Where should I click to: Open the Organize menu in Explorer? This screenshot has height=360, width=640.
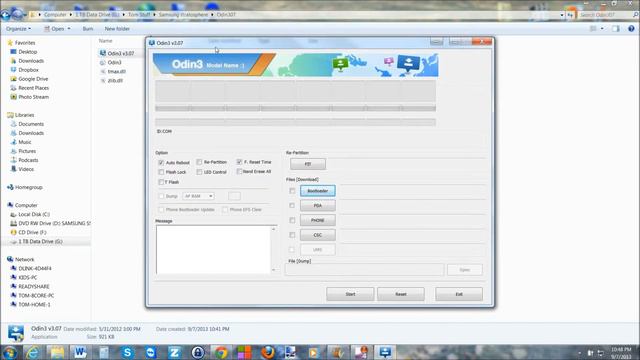(x=18, y=29)
